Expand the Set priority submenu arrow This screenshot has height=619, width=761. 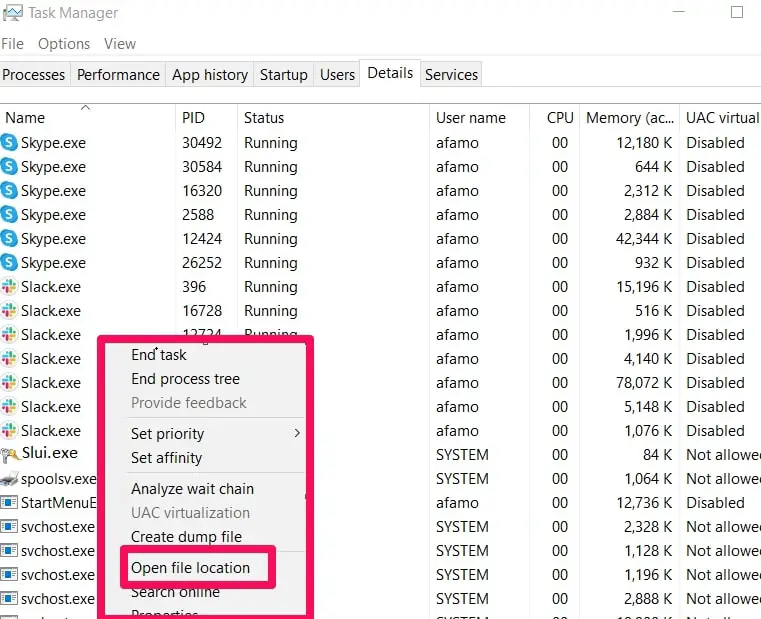tap(297, 433)
